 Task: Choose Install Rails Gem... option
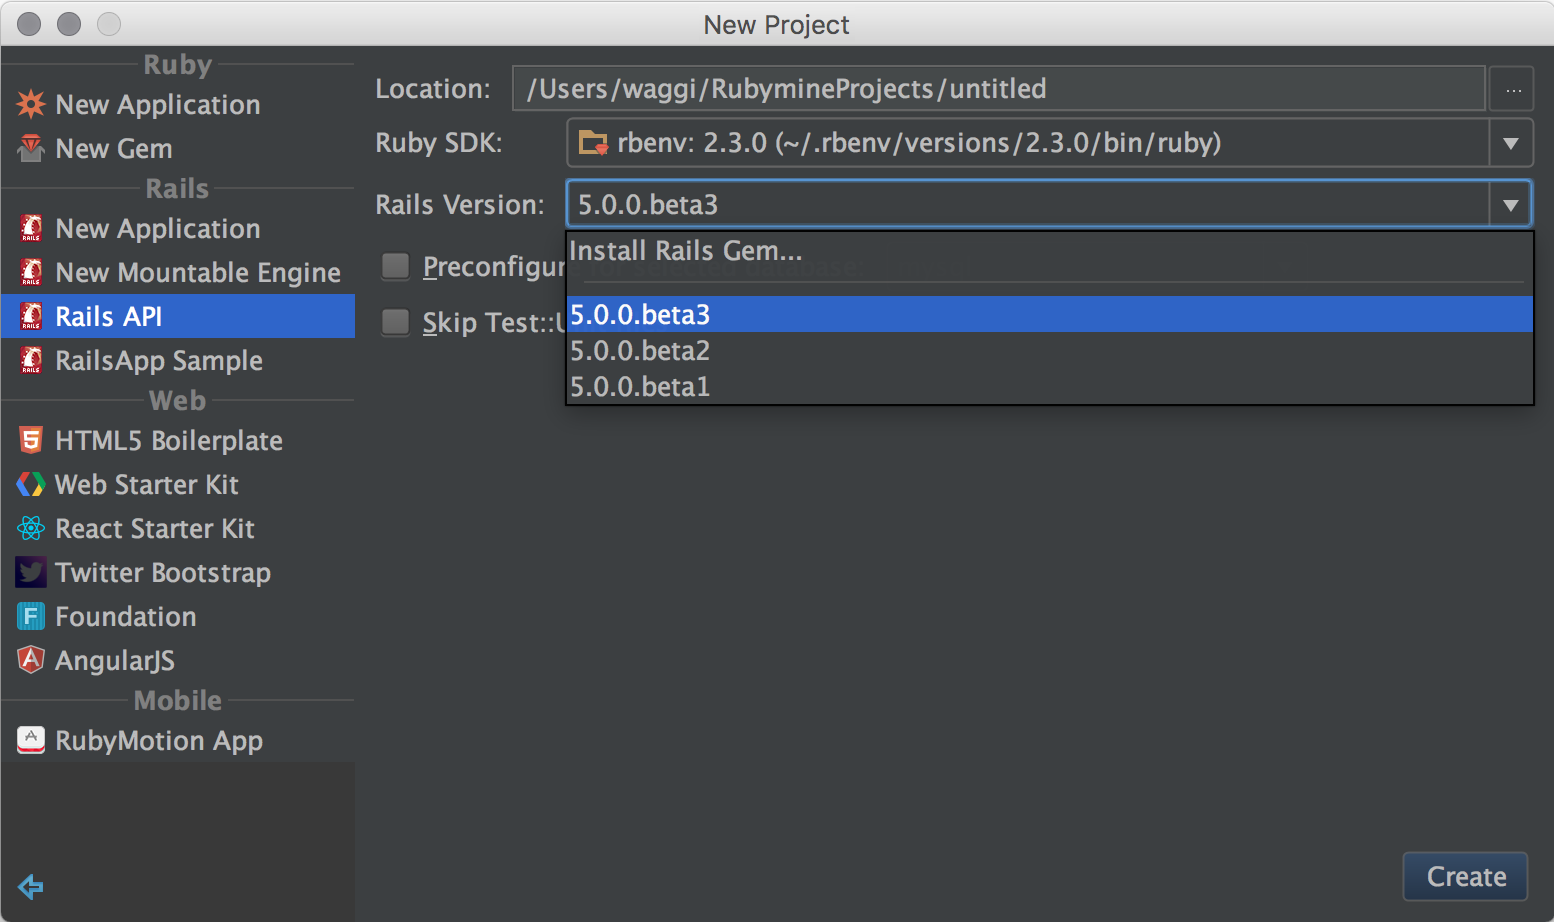pos(1049,251)
